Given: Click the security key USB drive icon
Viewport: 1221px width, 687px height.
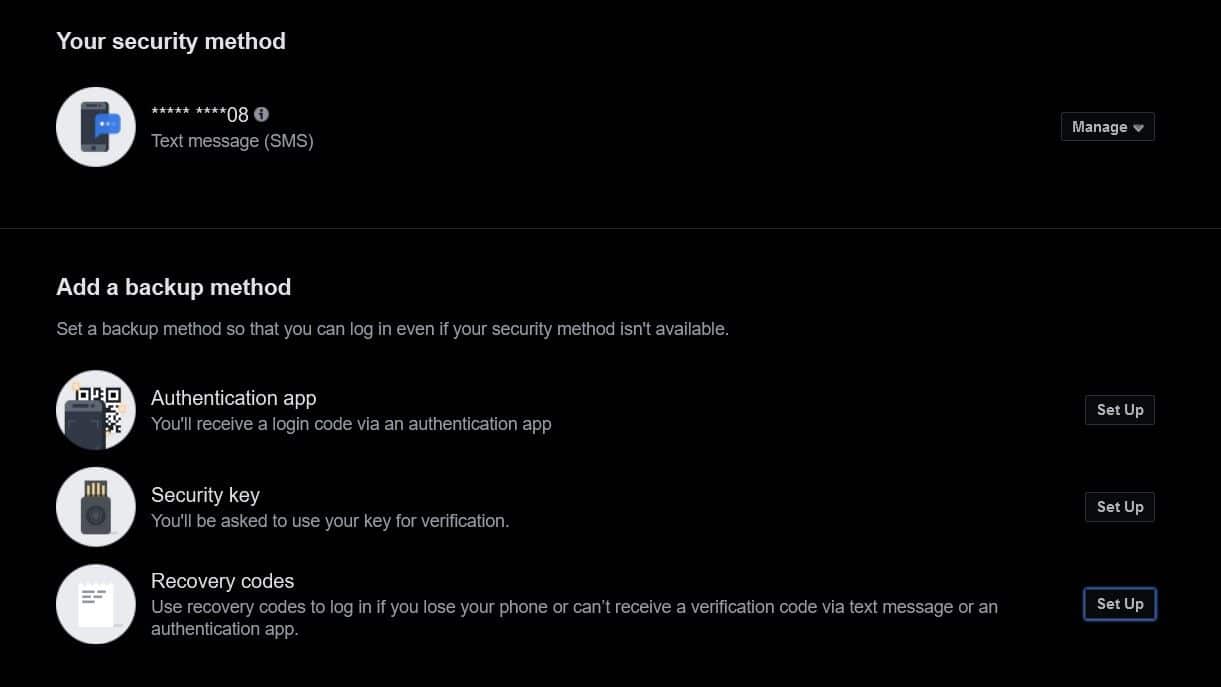Looking at the screenshot, I should point(95,506).
